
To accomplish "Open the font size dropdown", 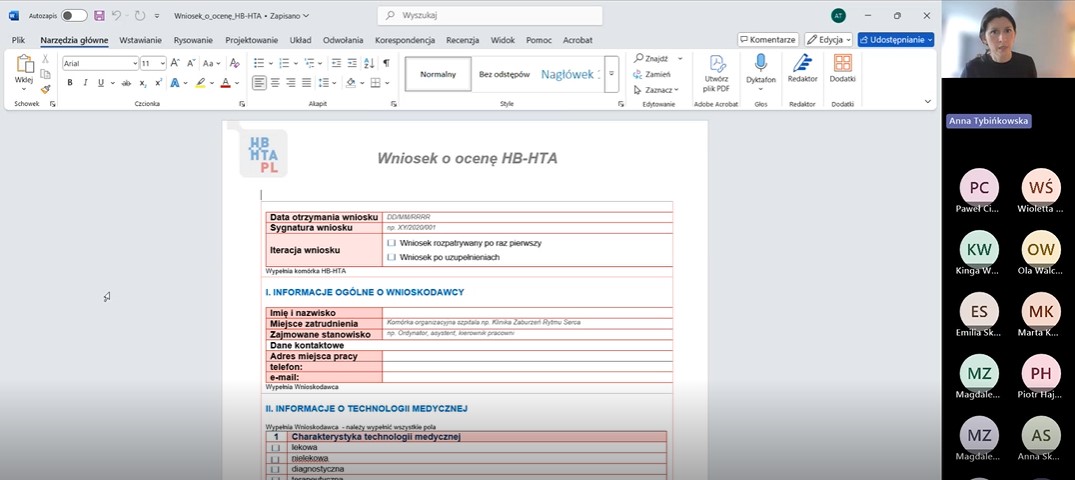I will 162,63.
